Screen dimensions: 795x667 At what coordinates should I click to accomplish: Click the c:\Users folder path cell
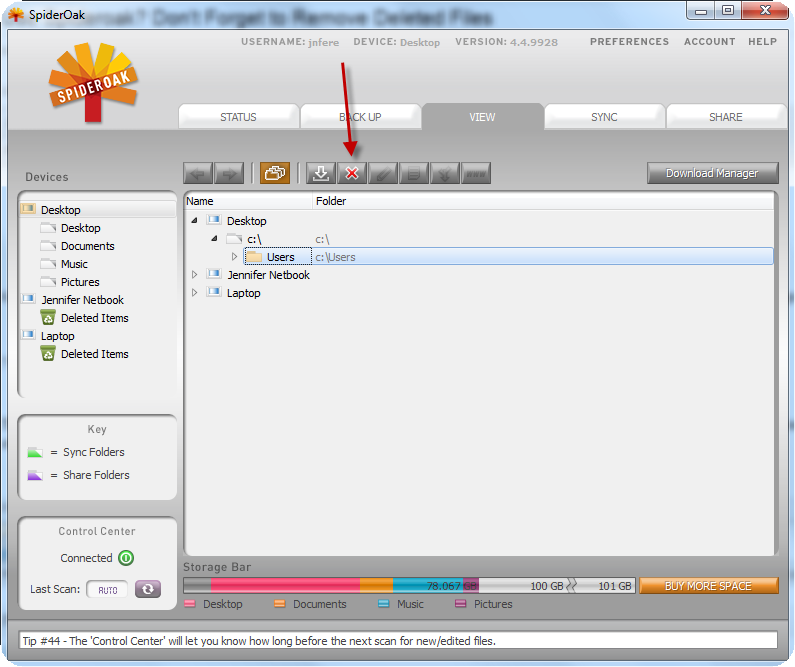[543, 257]
